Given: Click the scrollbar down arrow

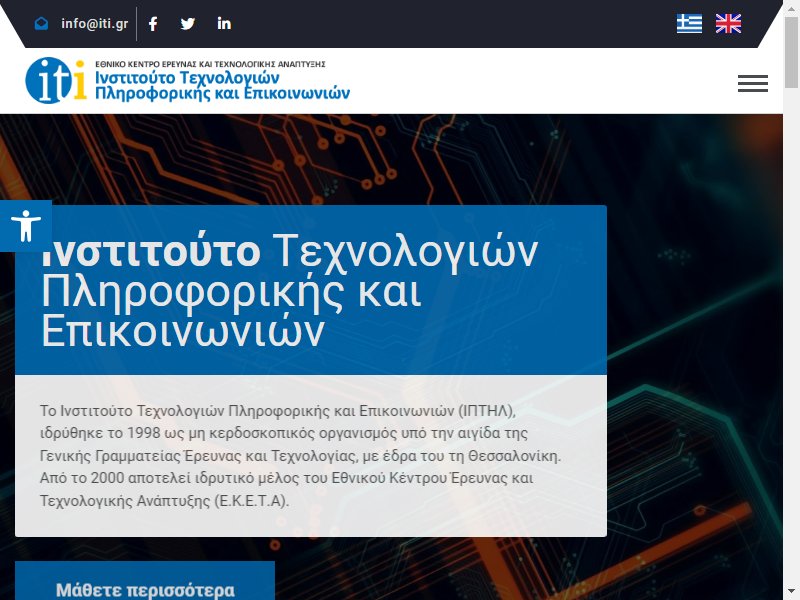Looking at the screenshot, I should (x=791, y=593).
